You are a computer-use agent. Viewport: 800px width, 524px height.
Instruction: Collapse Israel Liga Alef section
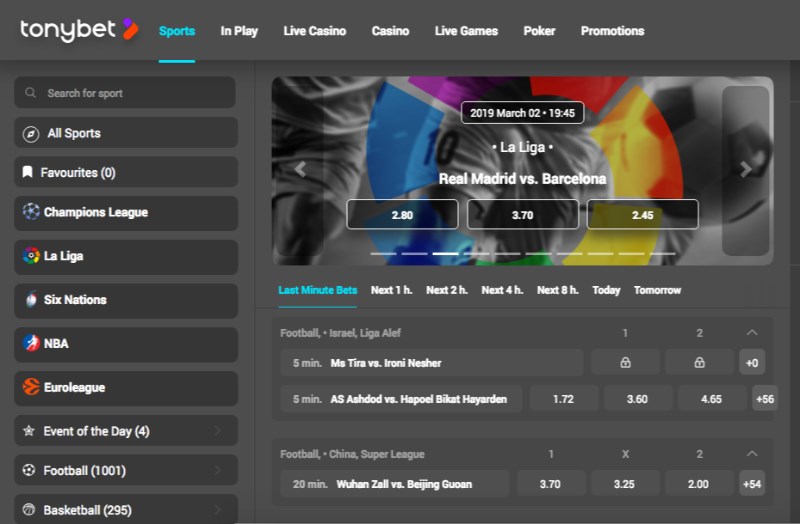(x=752, y=333)
